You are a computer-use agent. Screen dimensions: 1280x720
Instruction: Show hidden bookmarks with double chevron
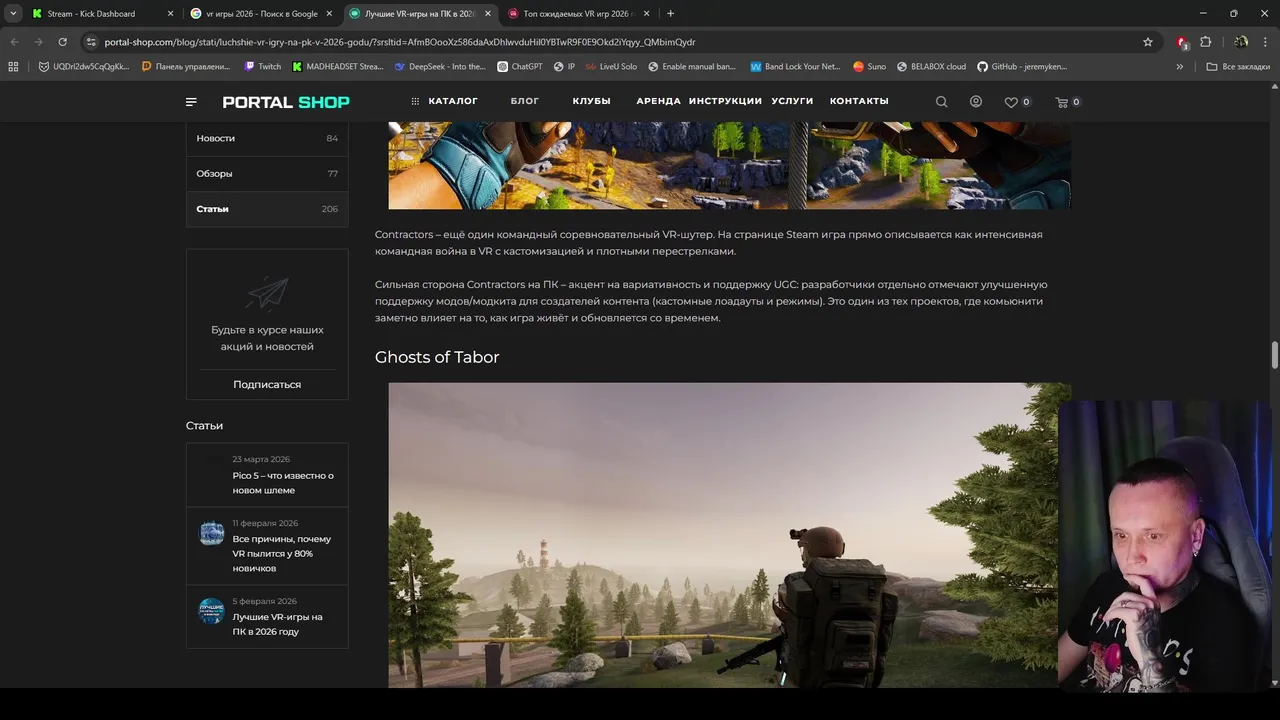coord(1180,67)
